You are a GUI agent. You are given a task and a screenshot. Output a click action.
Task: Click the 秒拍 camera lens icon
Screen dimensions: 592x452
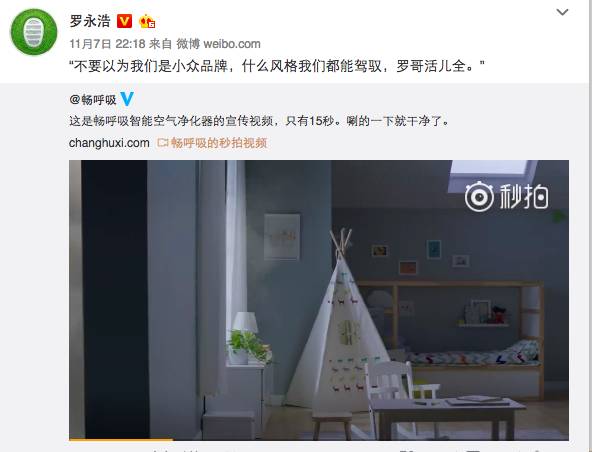point(479,196)
